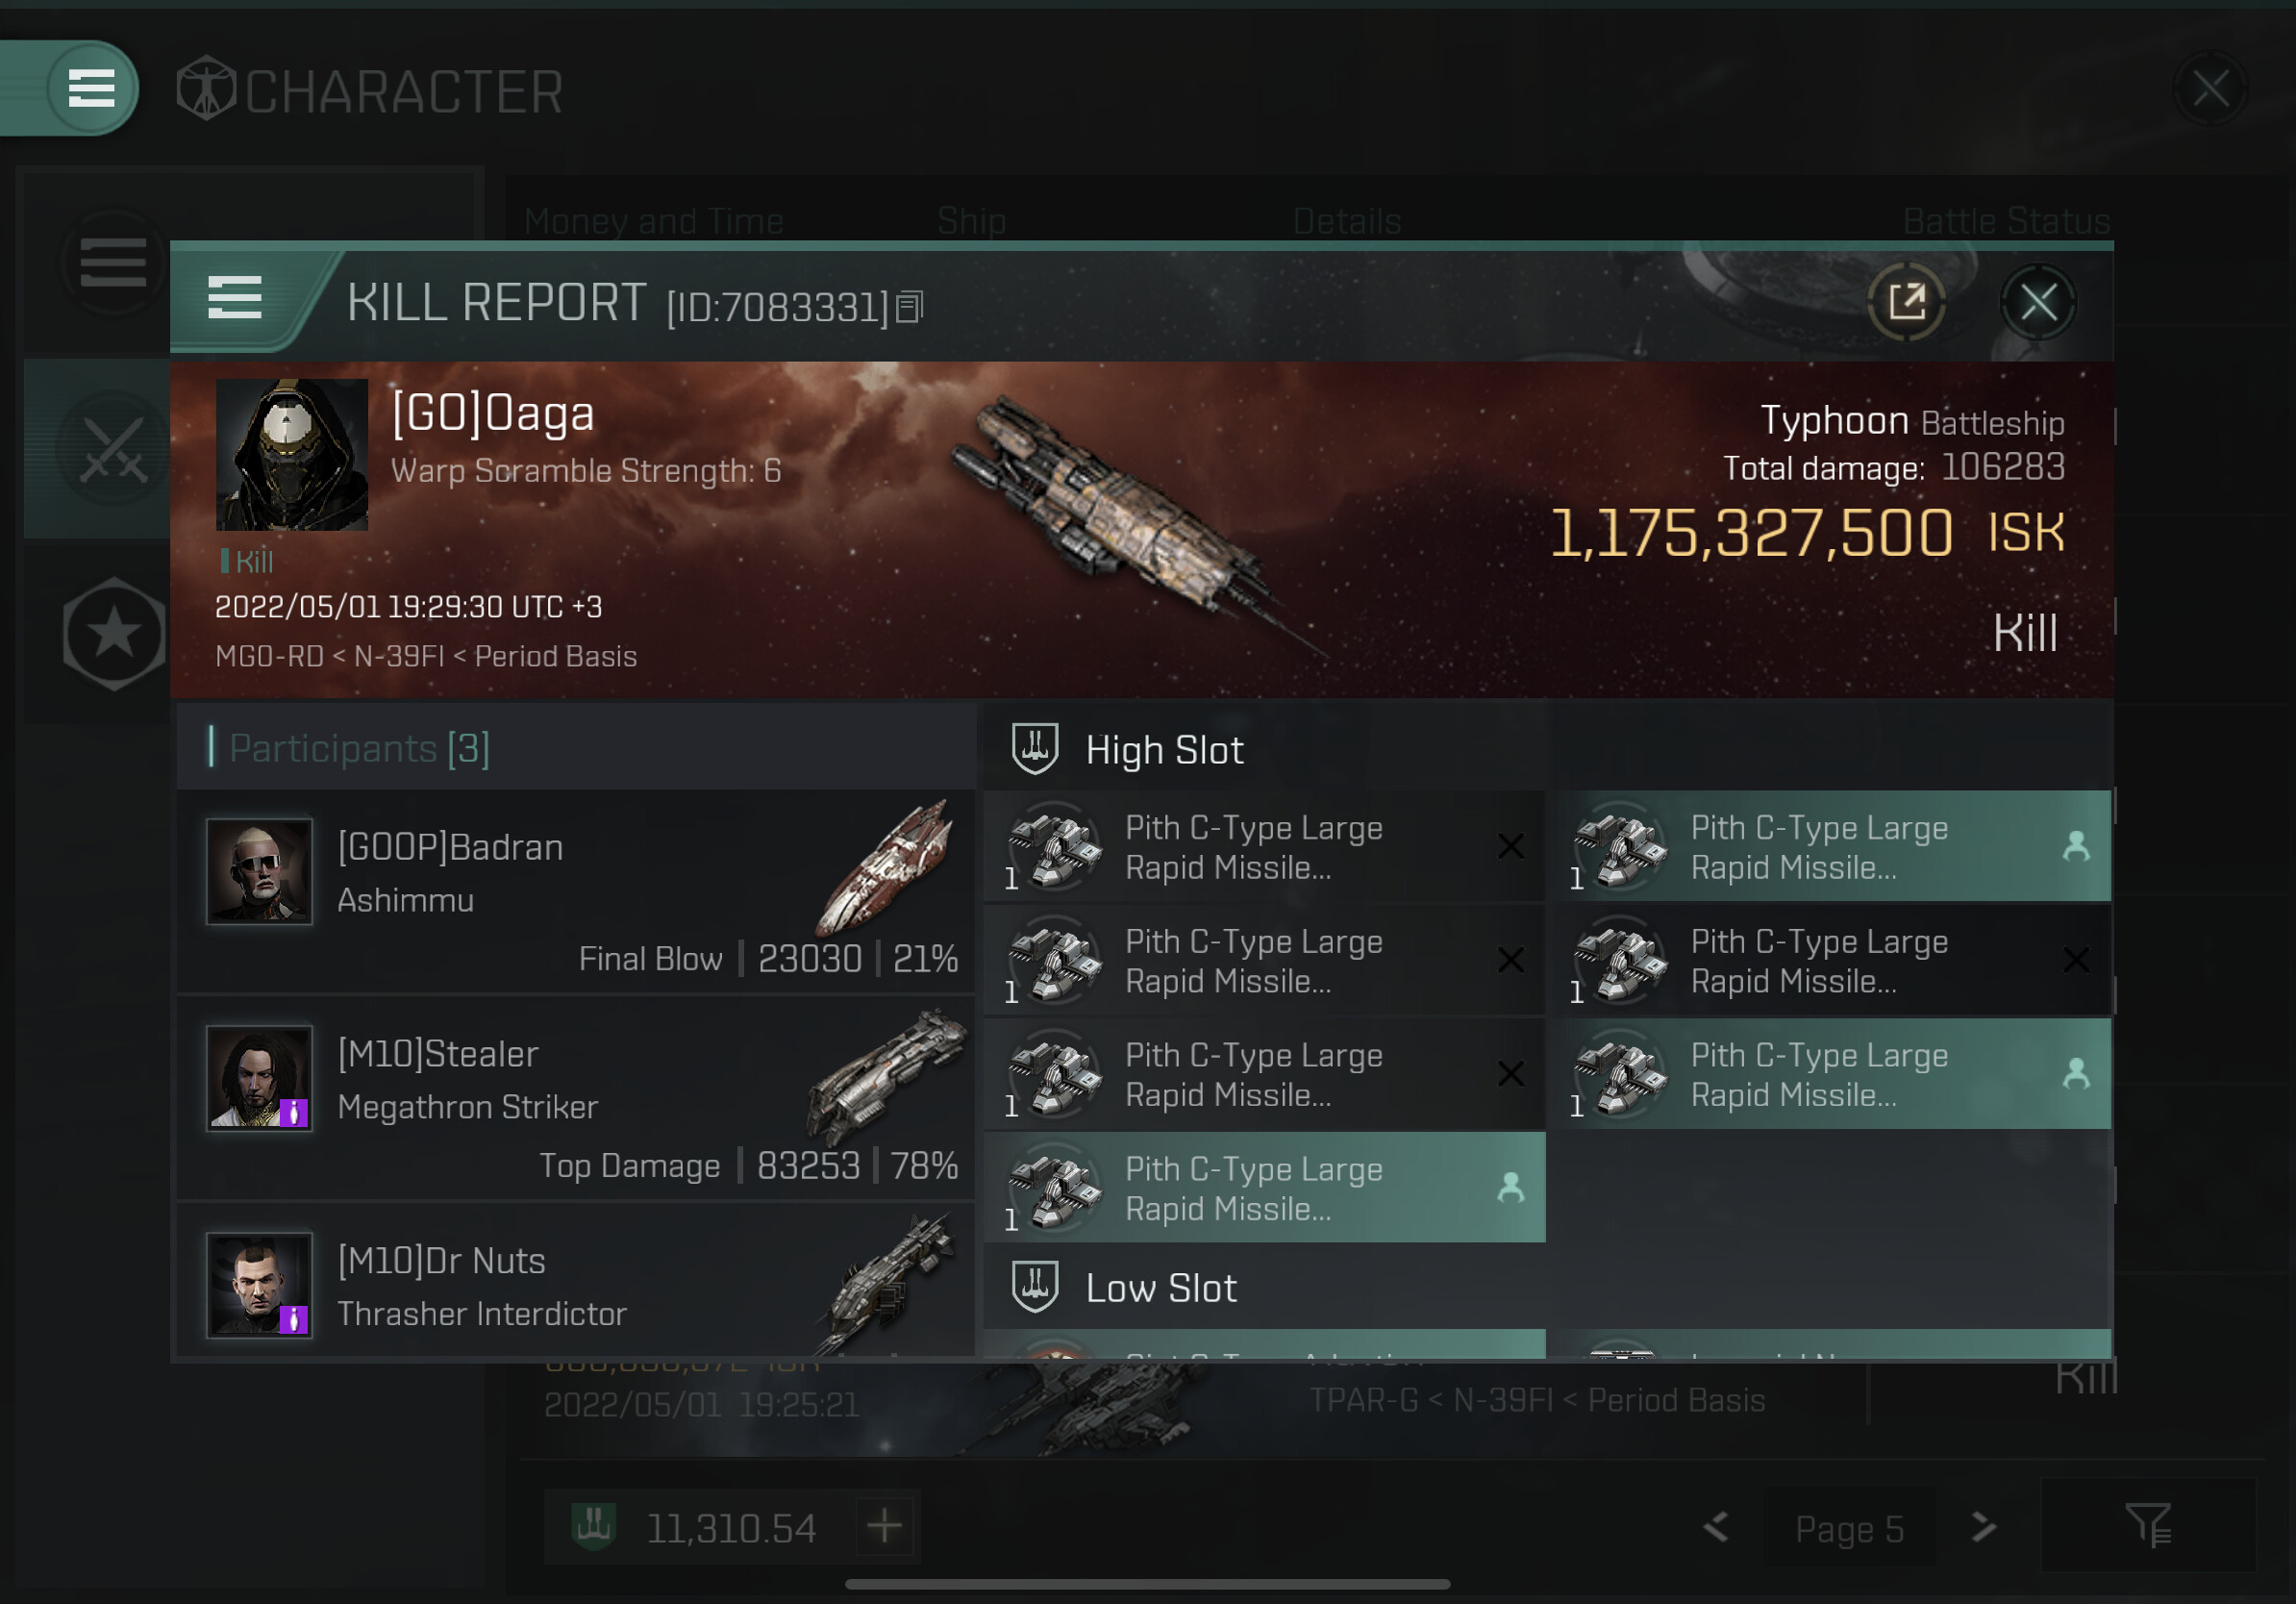Copy the kill report ID
2296x1604 pixels.
pos(909,307)
